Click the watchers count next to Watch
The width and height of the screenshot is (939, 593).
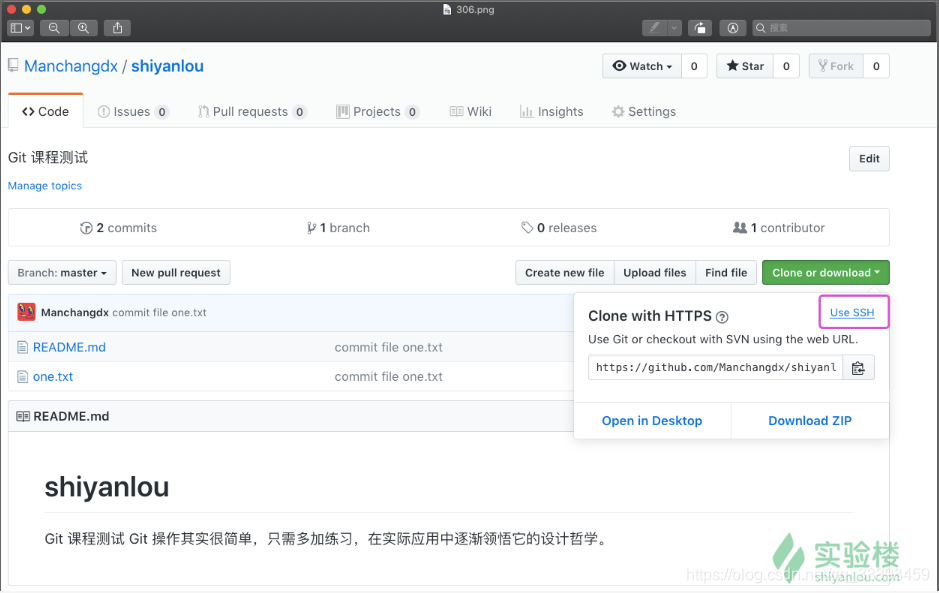(x=694, y=66)
